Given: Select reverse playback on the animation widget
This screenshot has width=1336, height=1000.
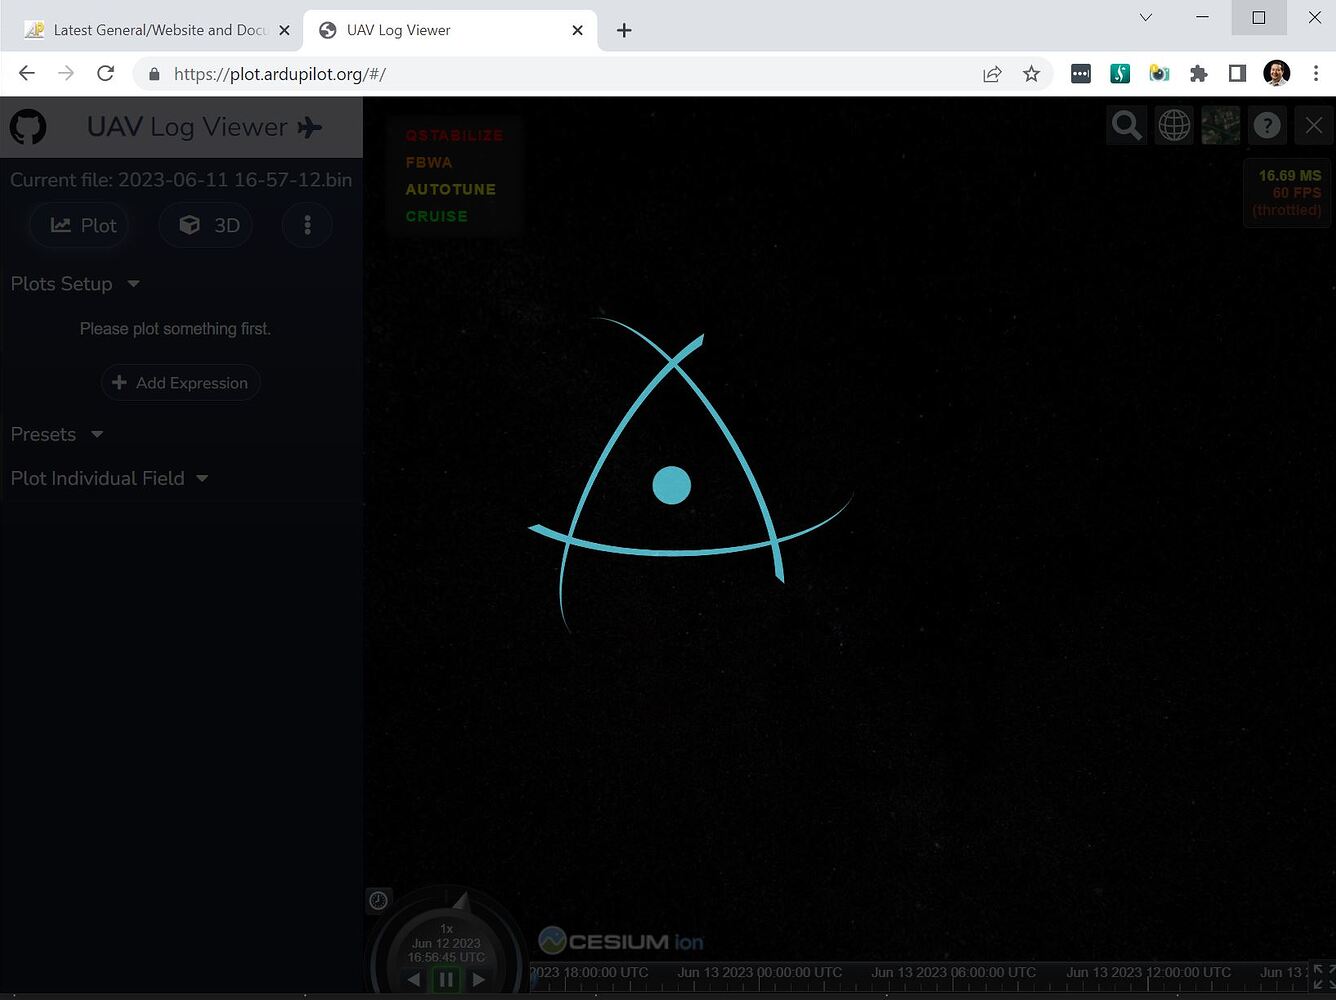Looking at the screenshot, I should (413, 980).
